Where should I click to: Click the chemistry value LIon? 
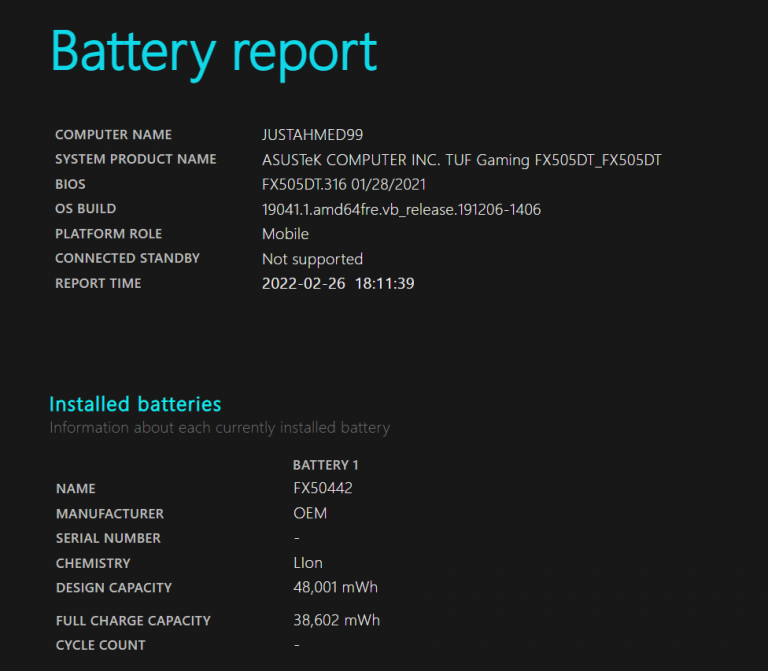click(307, 564)
